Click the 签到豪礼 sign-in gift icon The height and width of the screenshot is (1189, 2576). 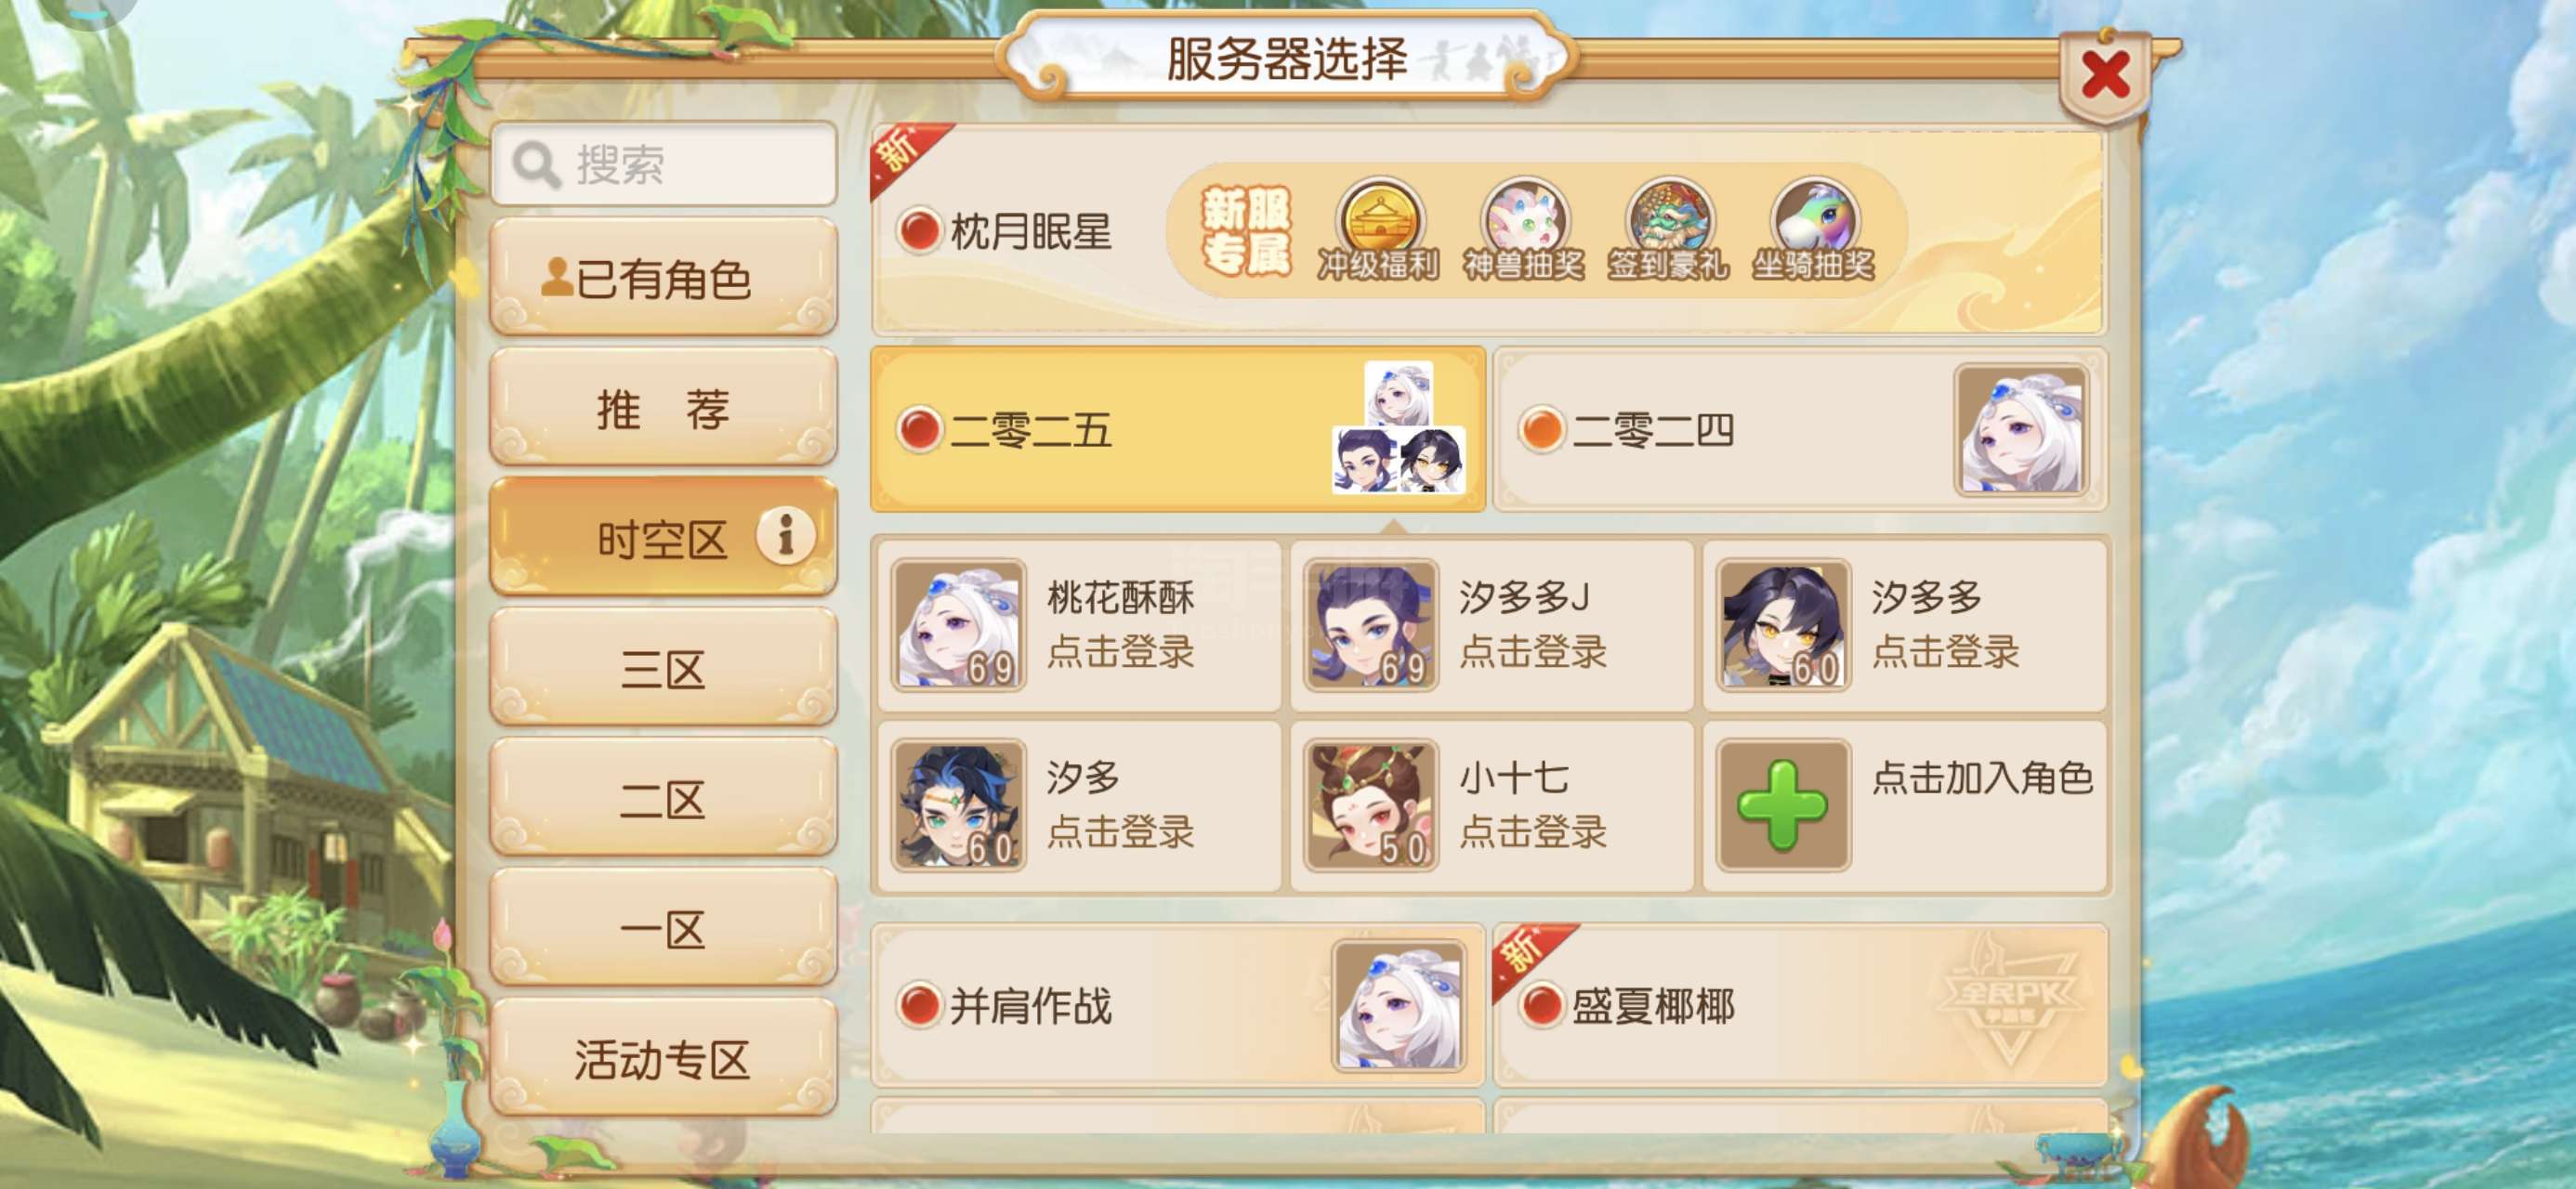point(1668,229)
